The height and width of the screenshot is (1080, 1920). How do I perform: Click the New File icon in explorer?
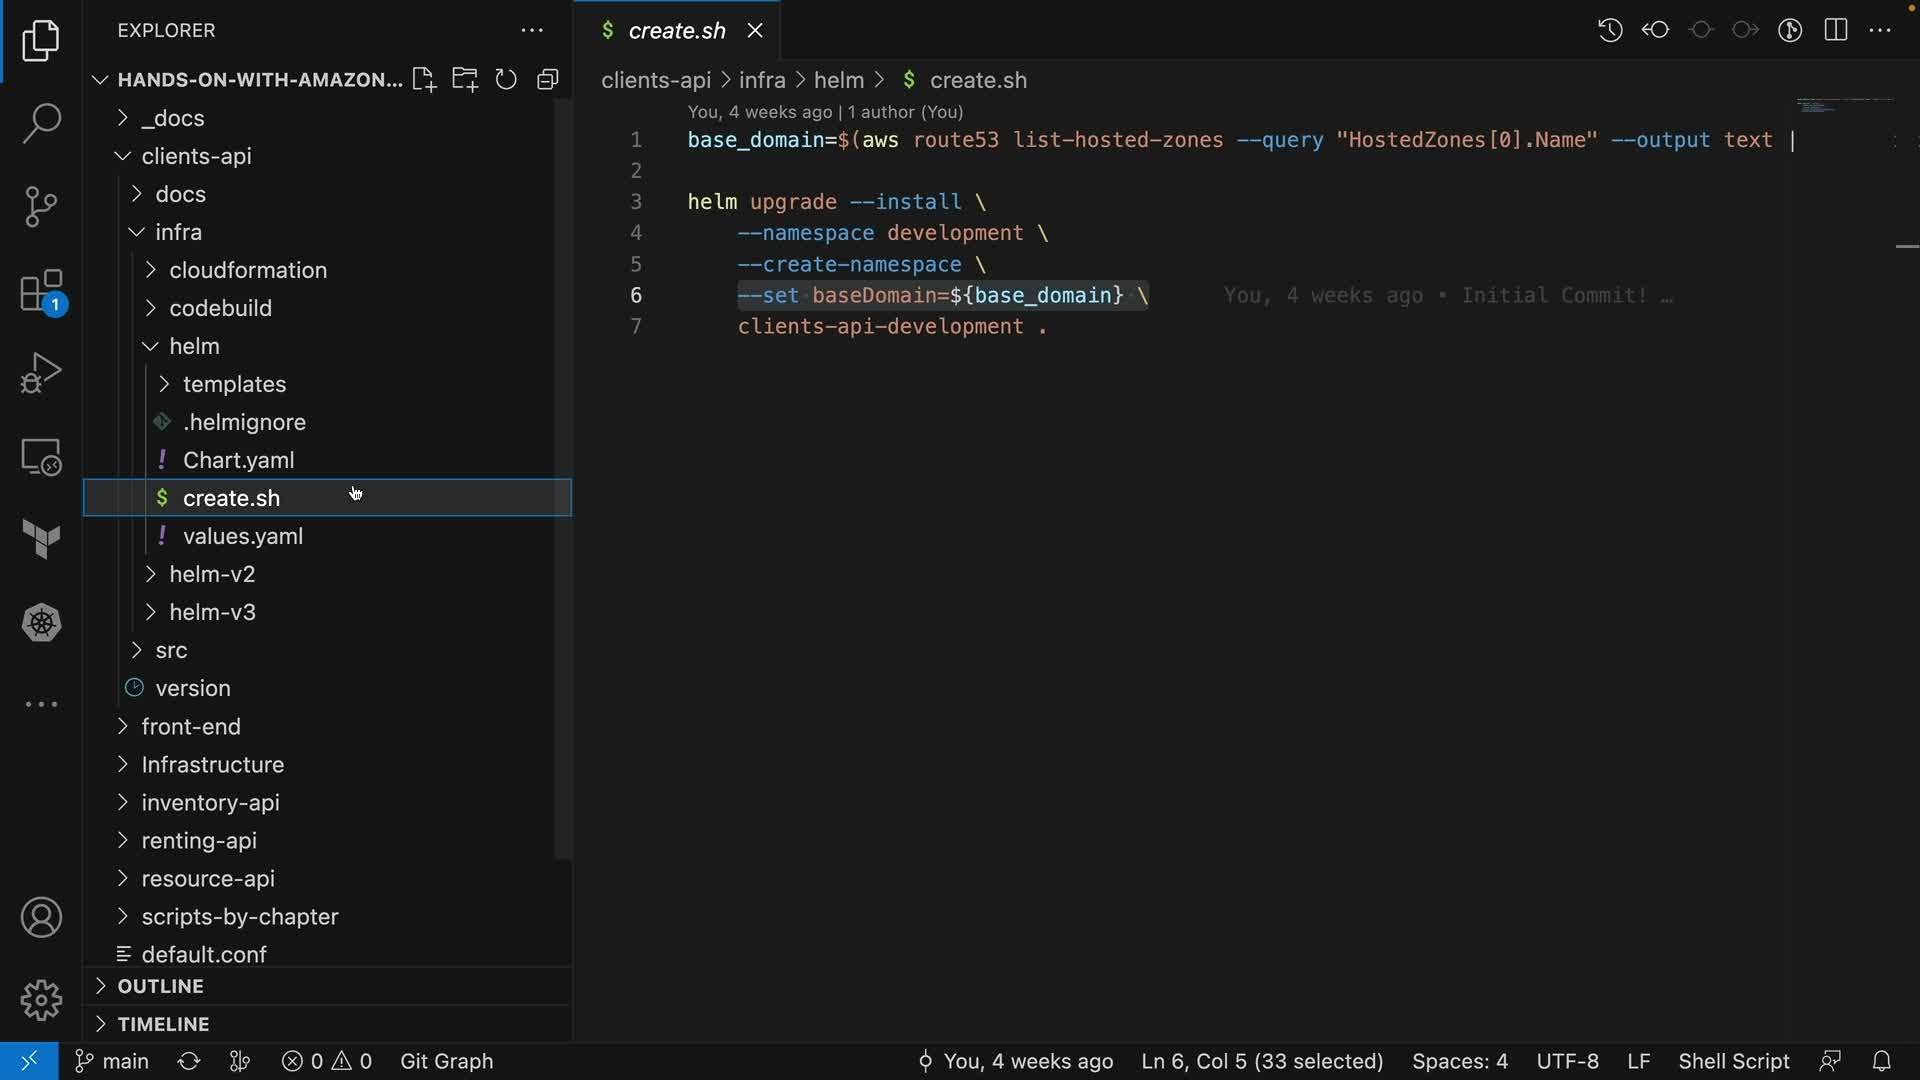tap(424, 80)
